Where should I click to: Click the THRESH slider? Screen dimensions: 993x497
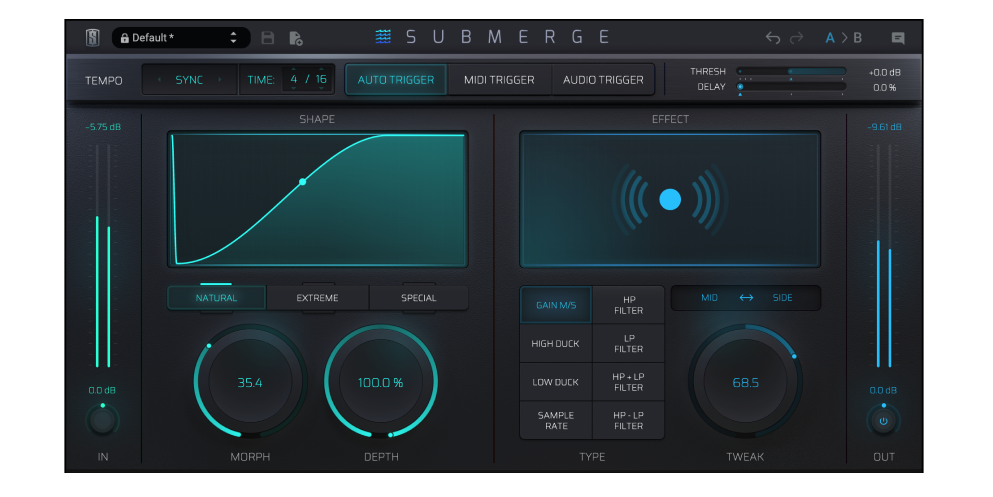(x=791, y=72)
